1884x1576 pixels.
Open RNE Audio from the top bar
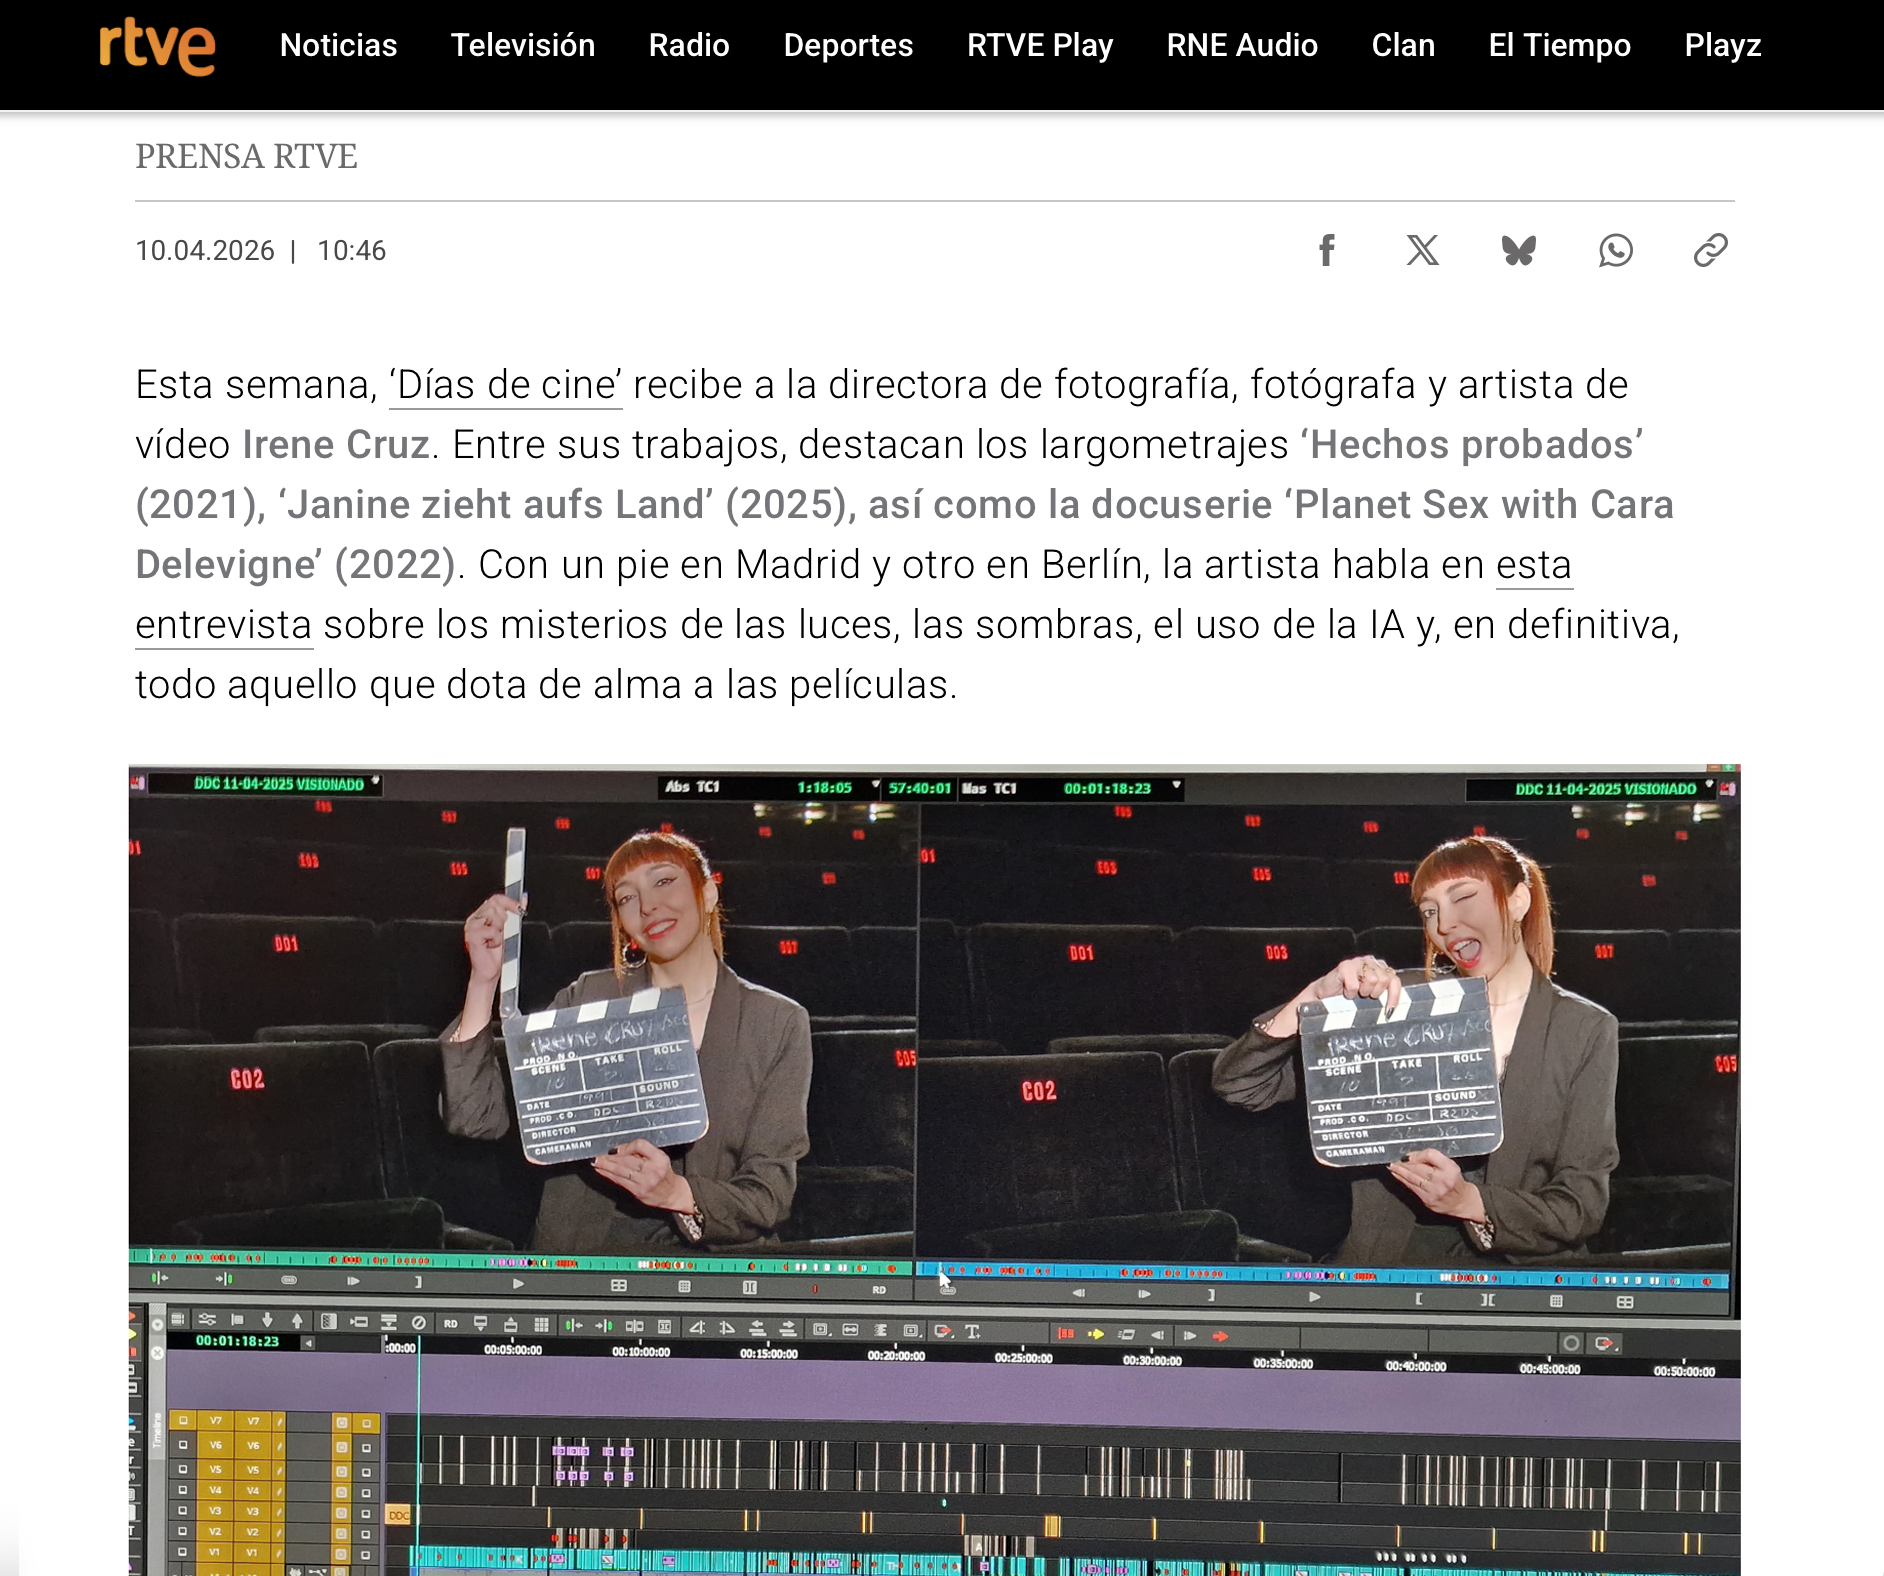[x=1242, y=45]
